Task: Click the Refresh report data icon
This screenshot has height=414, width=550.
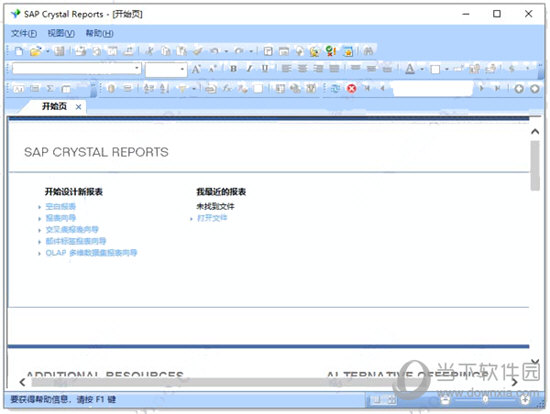Action: [335, 89]
